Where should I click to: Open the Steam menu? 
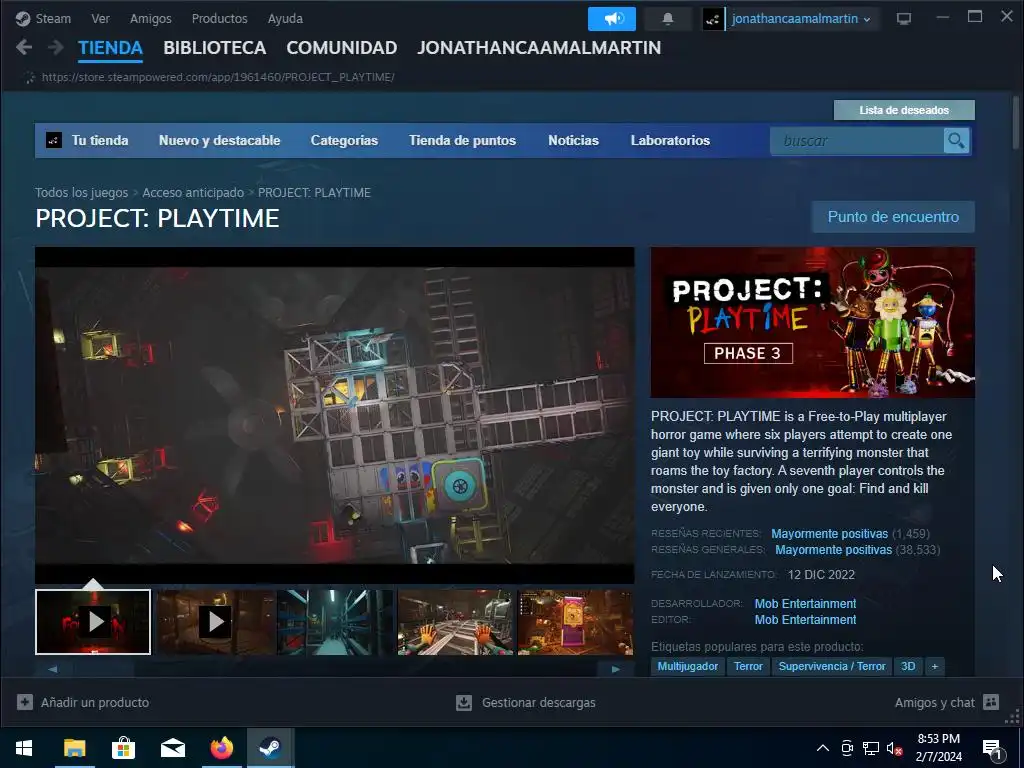tap(53, 18)
